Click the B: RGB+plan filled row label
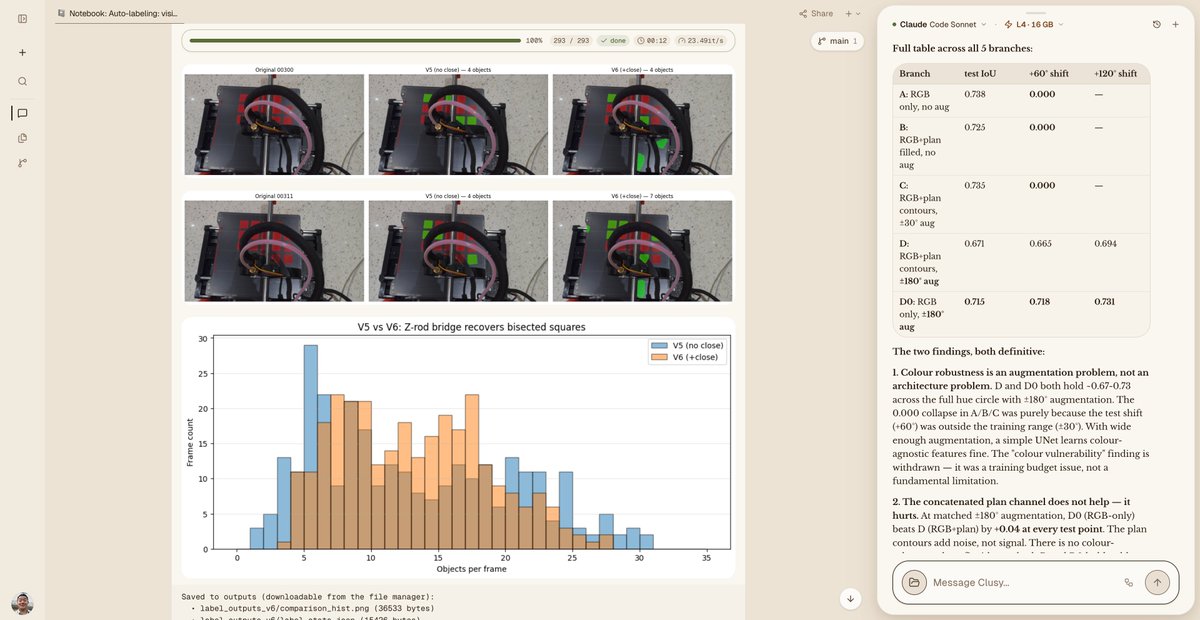This screenshot has height=620, width=1200. coord(920,146)
